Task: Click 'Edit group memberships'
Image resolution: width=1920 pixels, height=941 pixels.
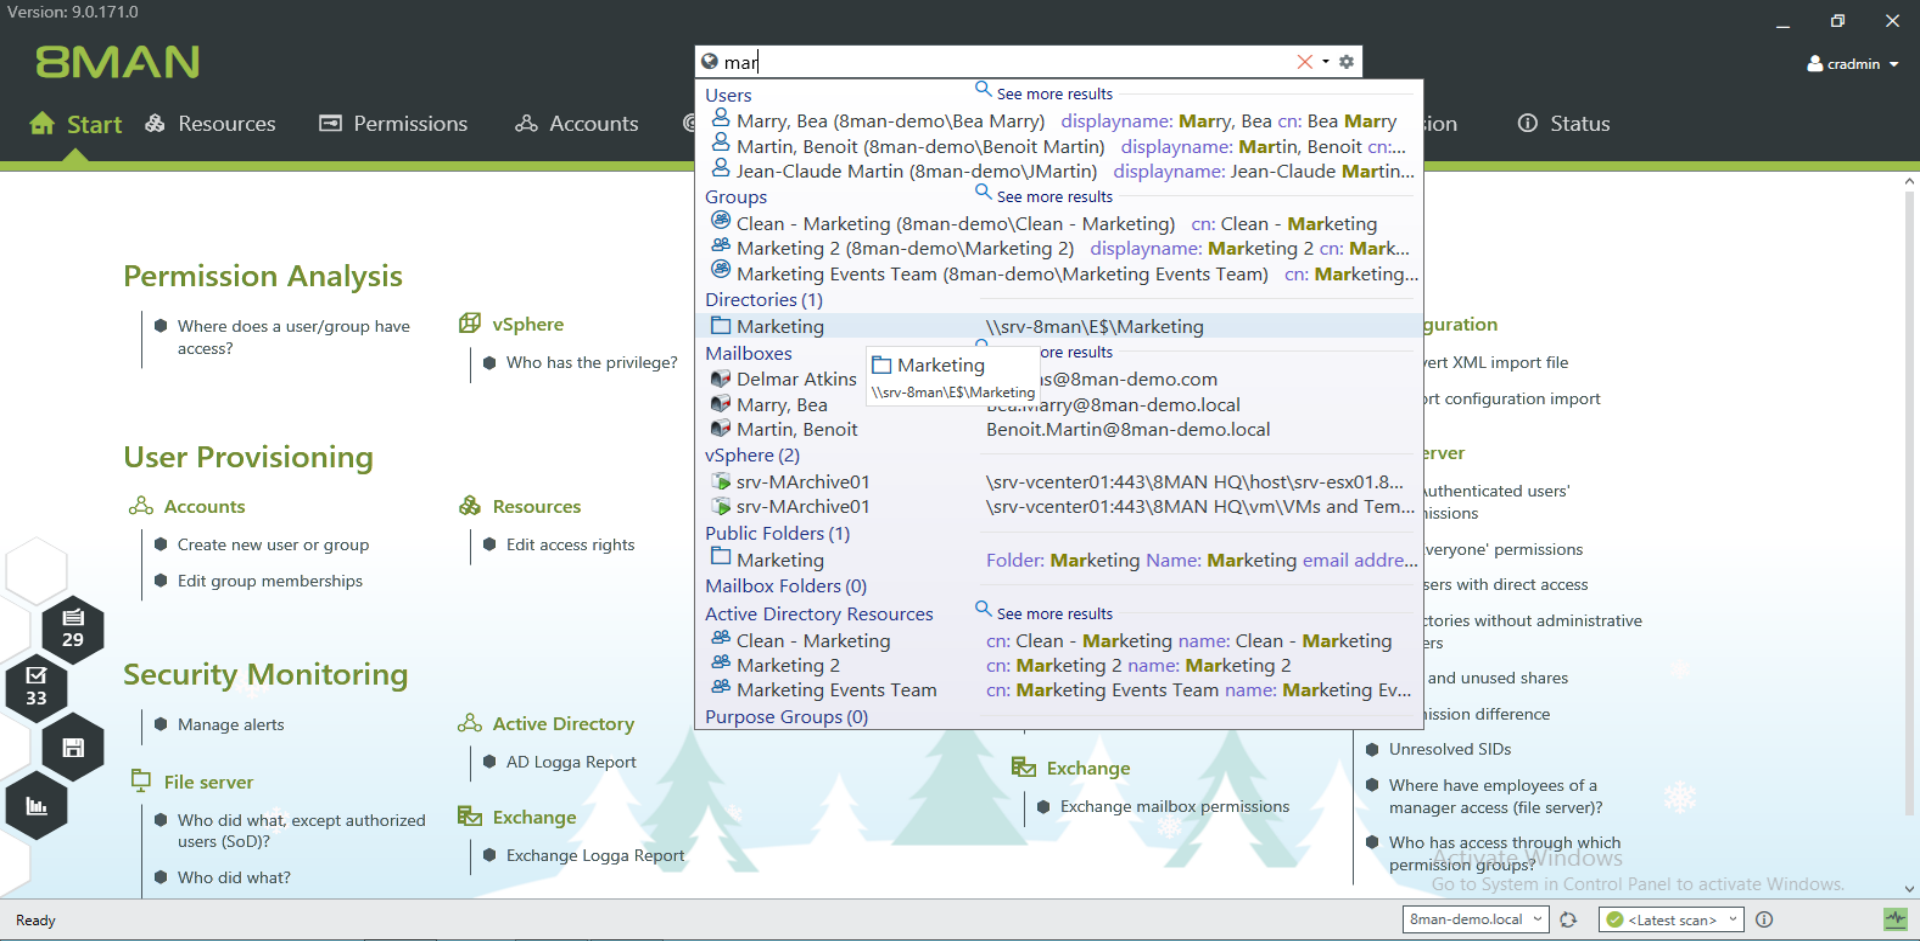Action: [x=270, y=581]
